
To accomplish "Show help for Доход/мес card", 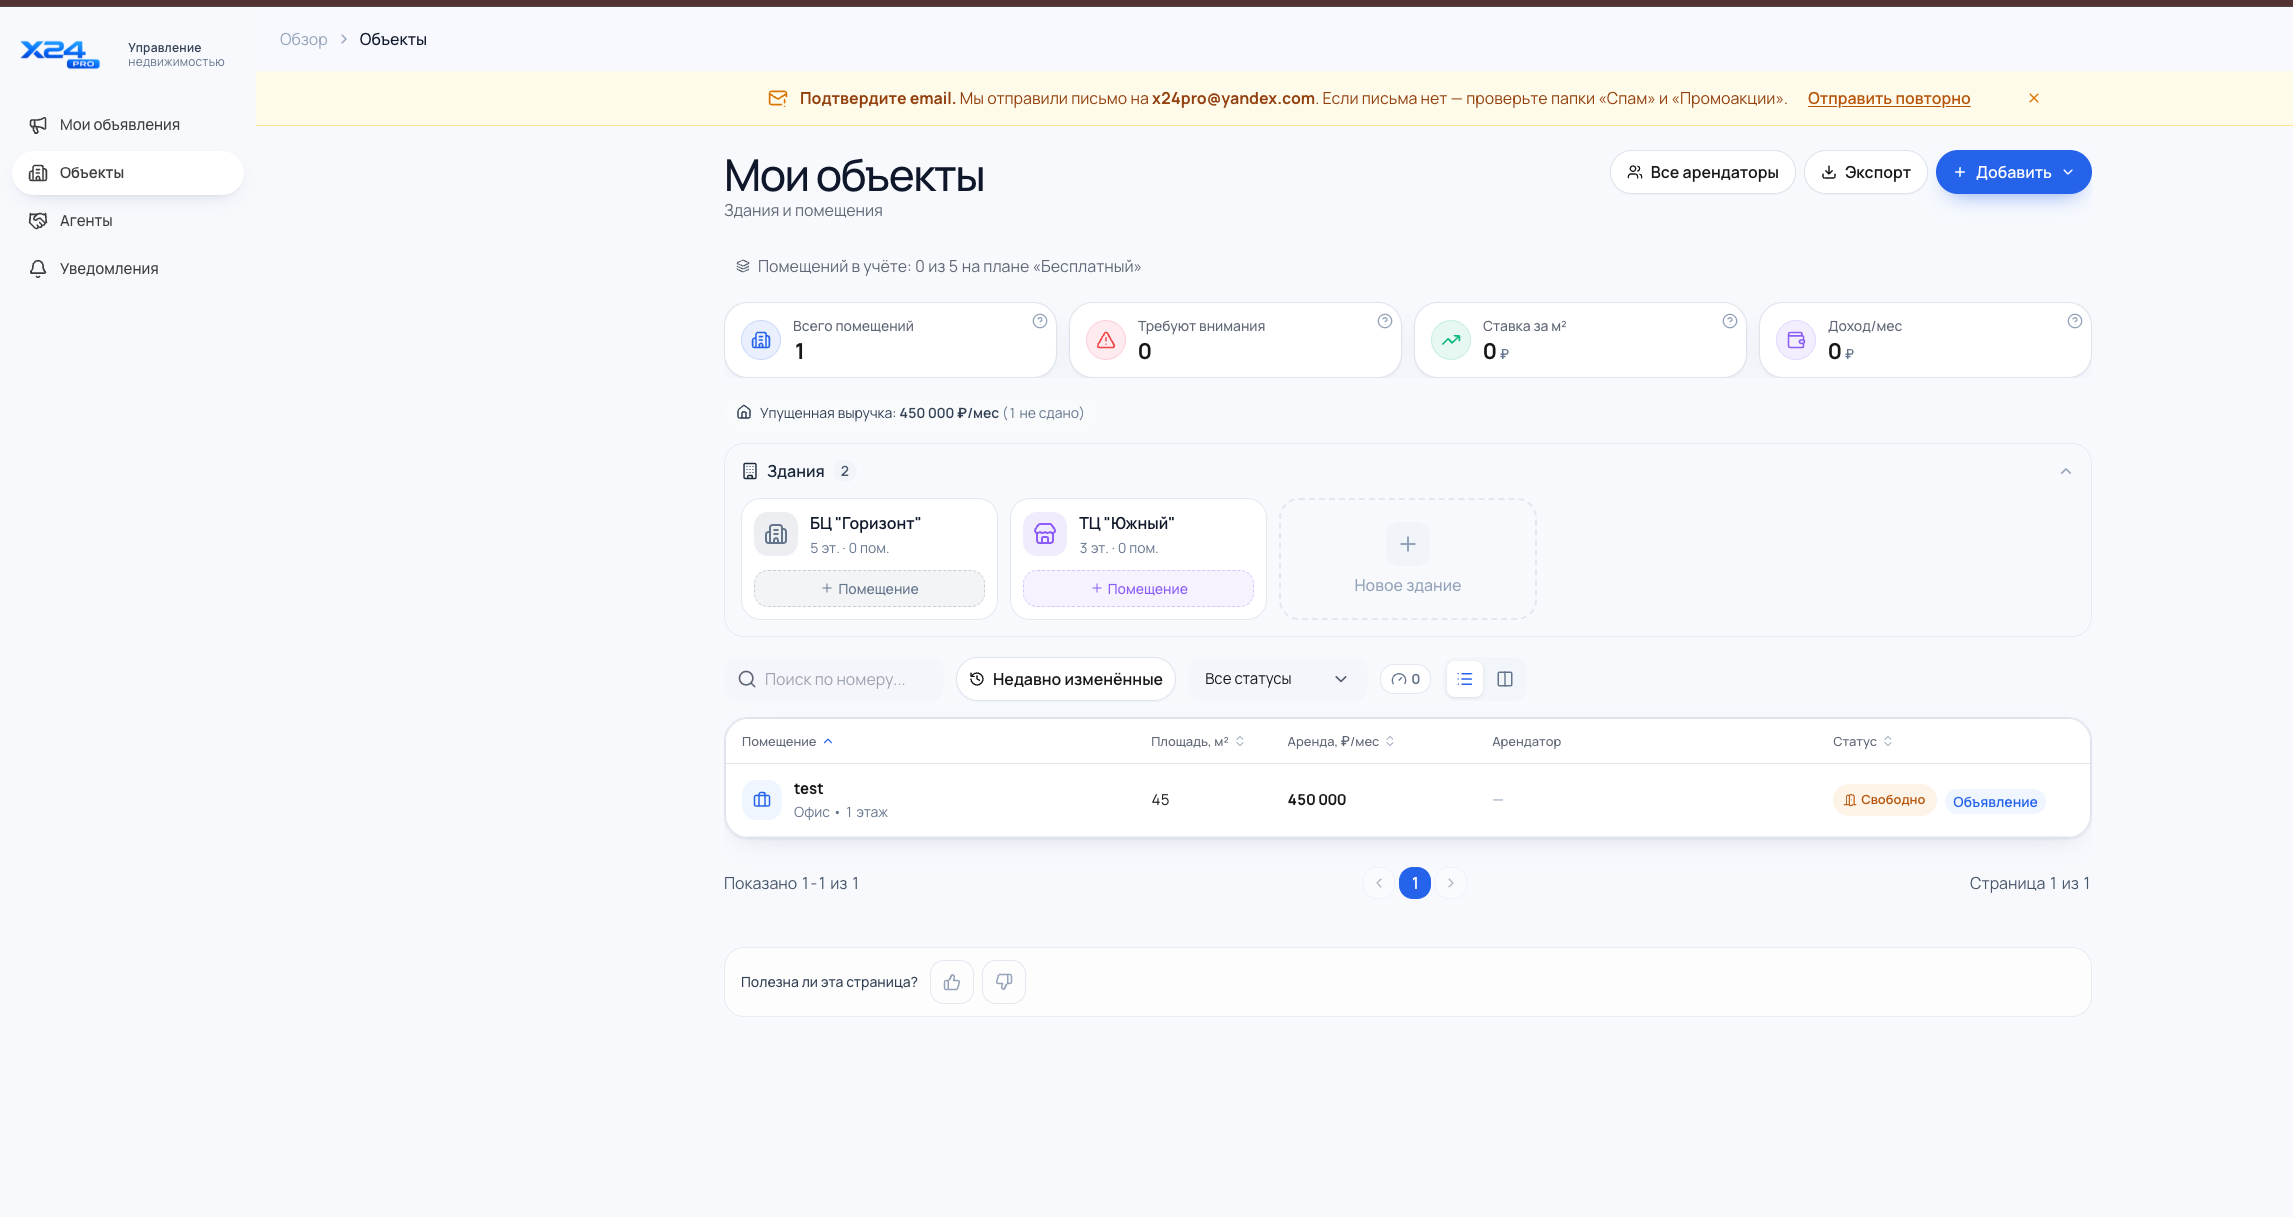I will [2074, 321].
